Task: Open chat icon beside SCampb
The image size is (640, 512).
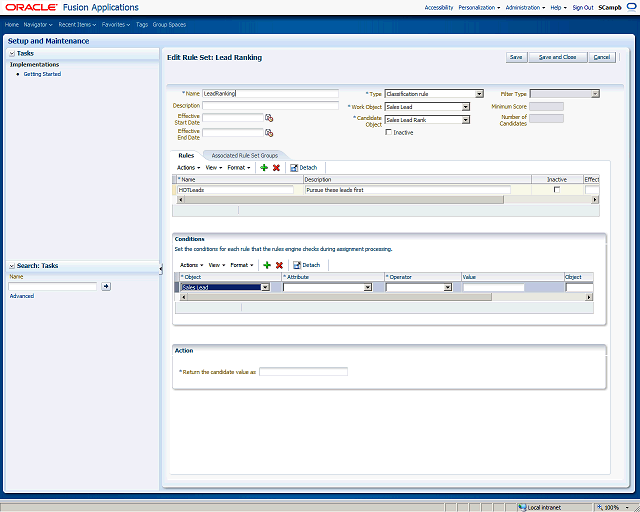Action: coord(631,7)
